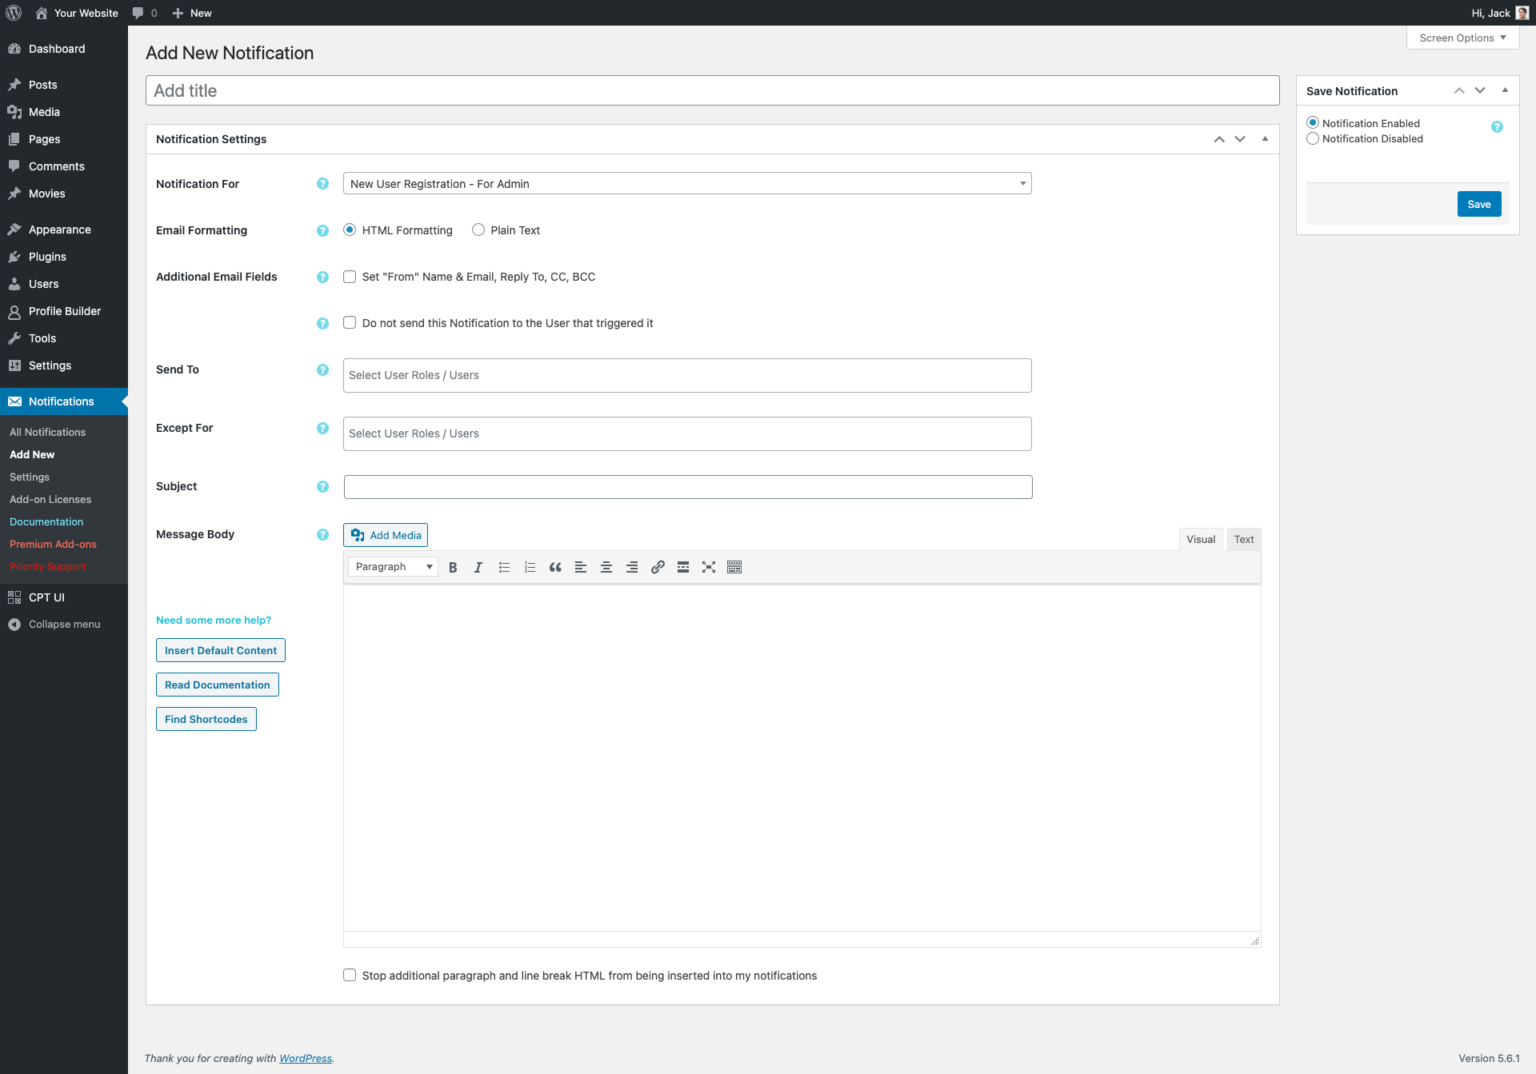Open Settings under Notifications menu
This screenshot has width=1536, height=1074.
click(28, 476)
